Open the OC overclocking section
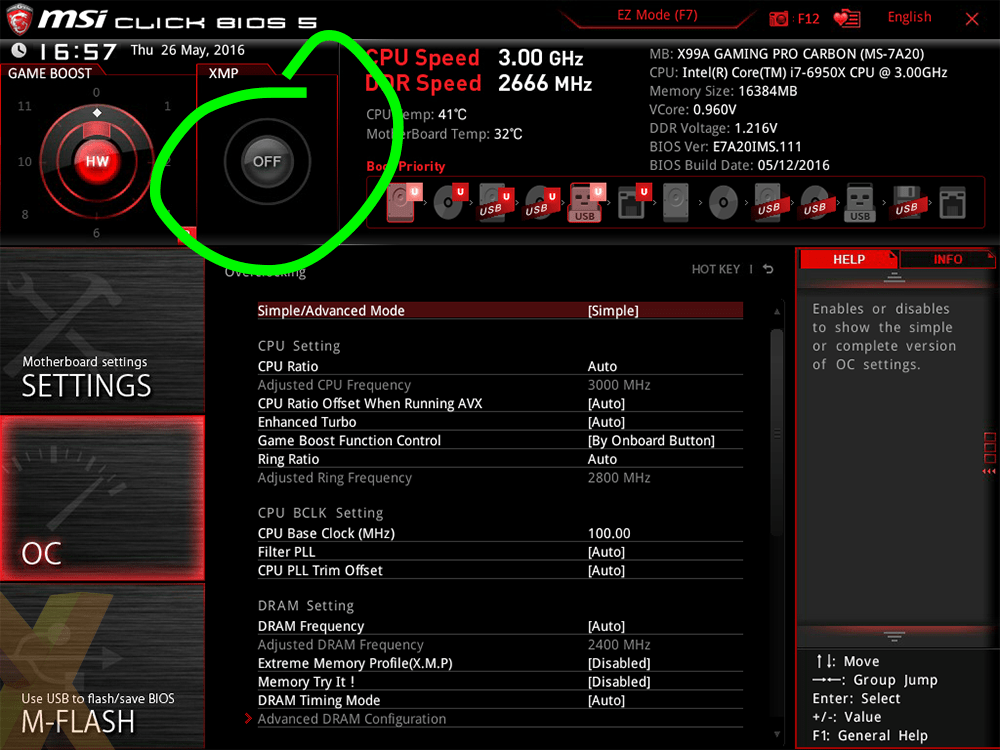The width and height of the screenshot is (1000, 750). click(102, 499)
